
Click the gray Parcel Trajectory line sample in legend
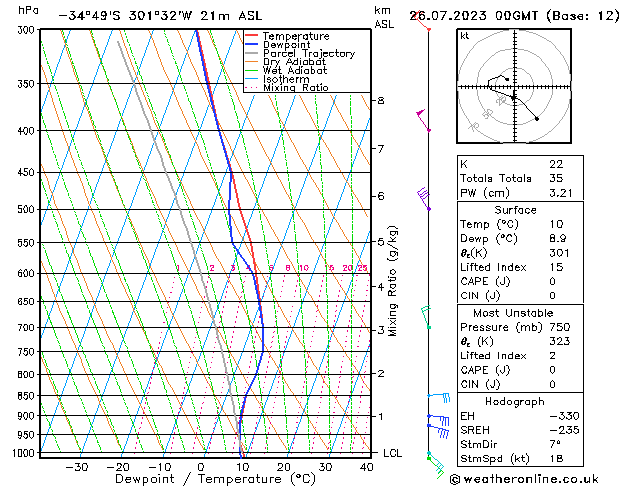(x=251, y=53)
